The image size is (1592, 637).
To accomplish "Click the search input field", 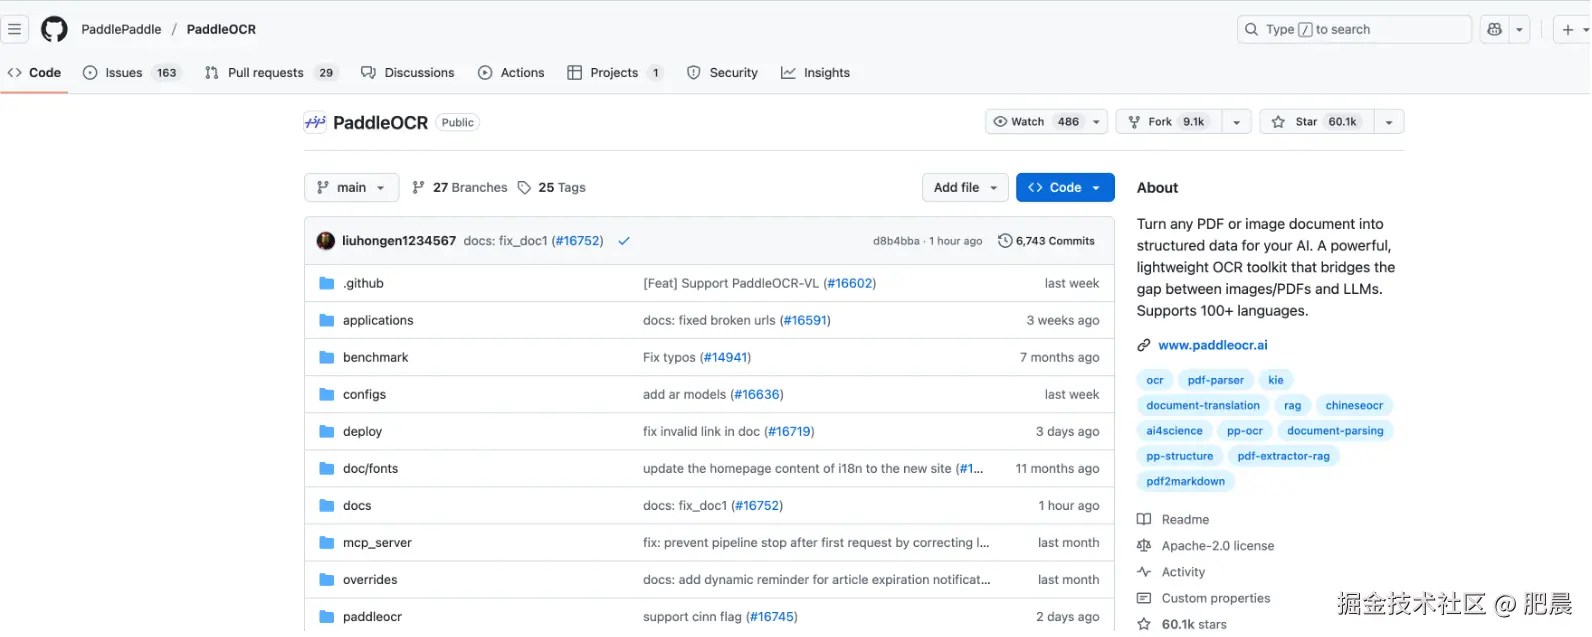I will click(x=1354, y=30).
